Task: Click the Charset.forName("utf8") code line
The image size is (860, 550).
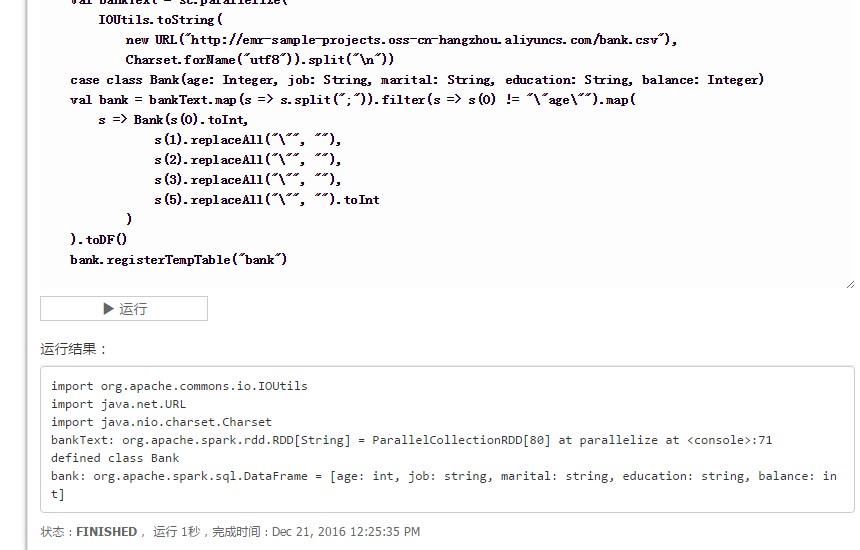Action: pyautogui.click(x=259, y=59)
